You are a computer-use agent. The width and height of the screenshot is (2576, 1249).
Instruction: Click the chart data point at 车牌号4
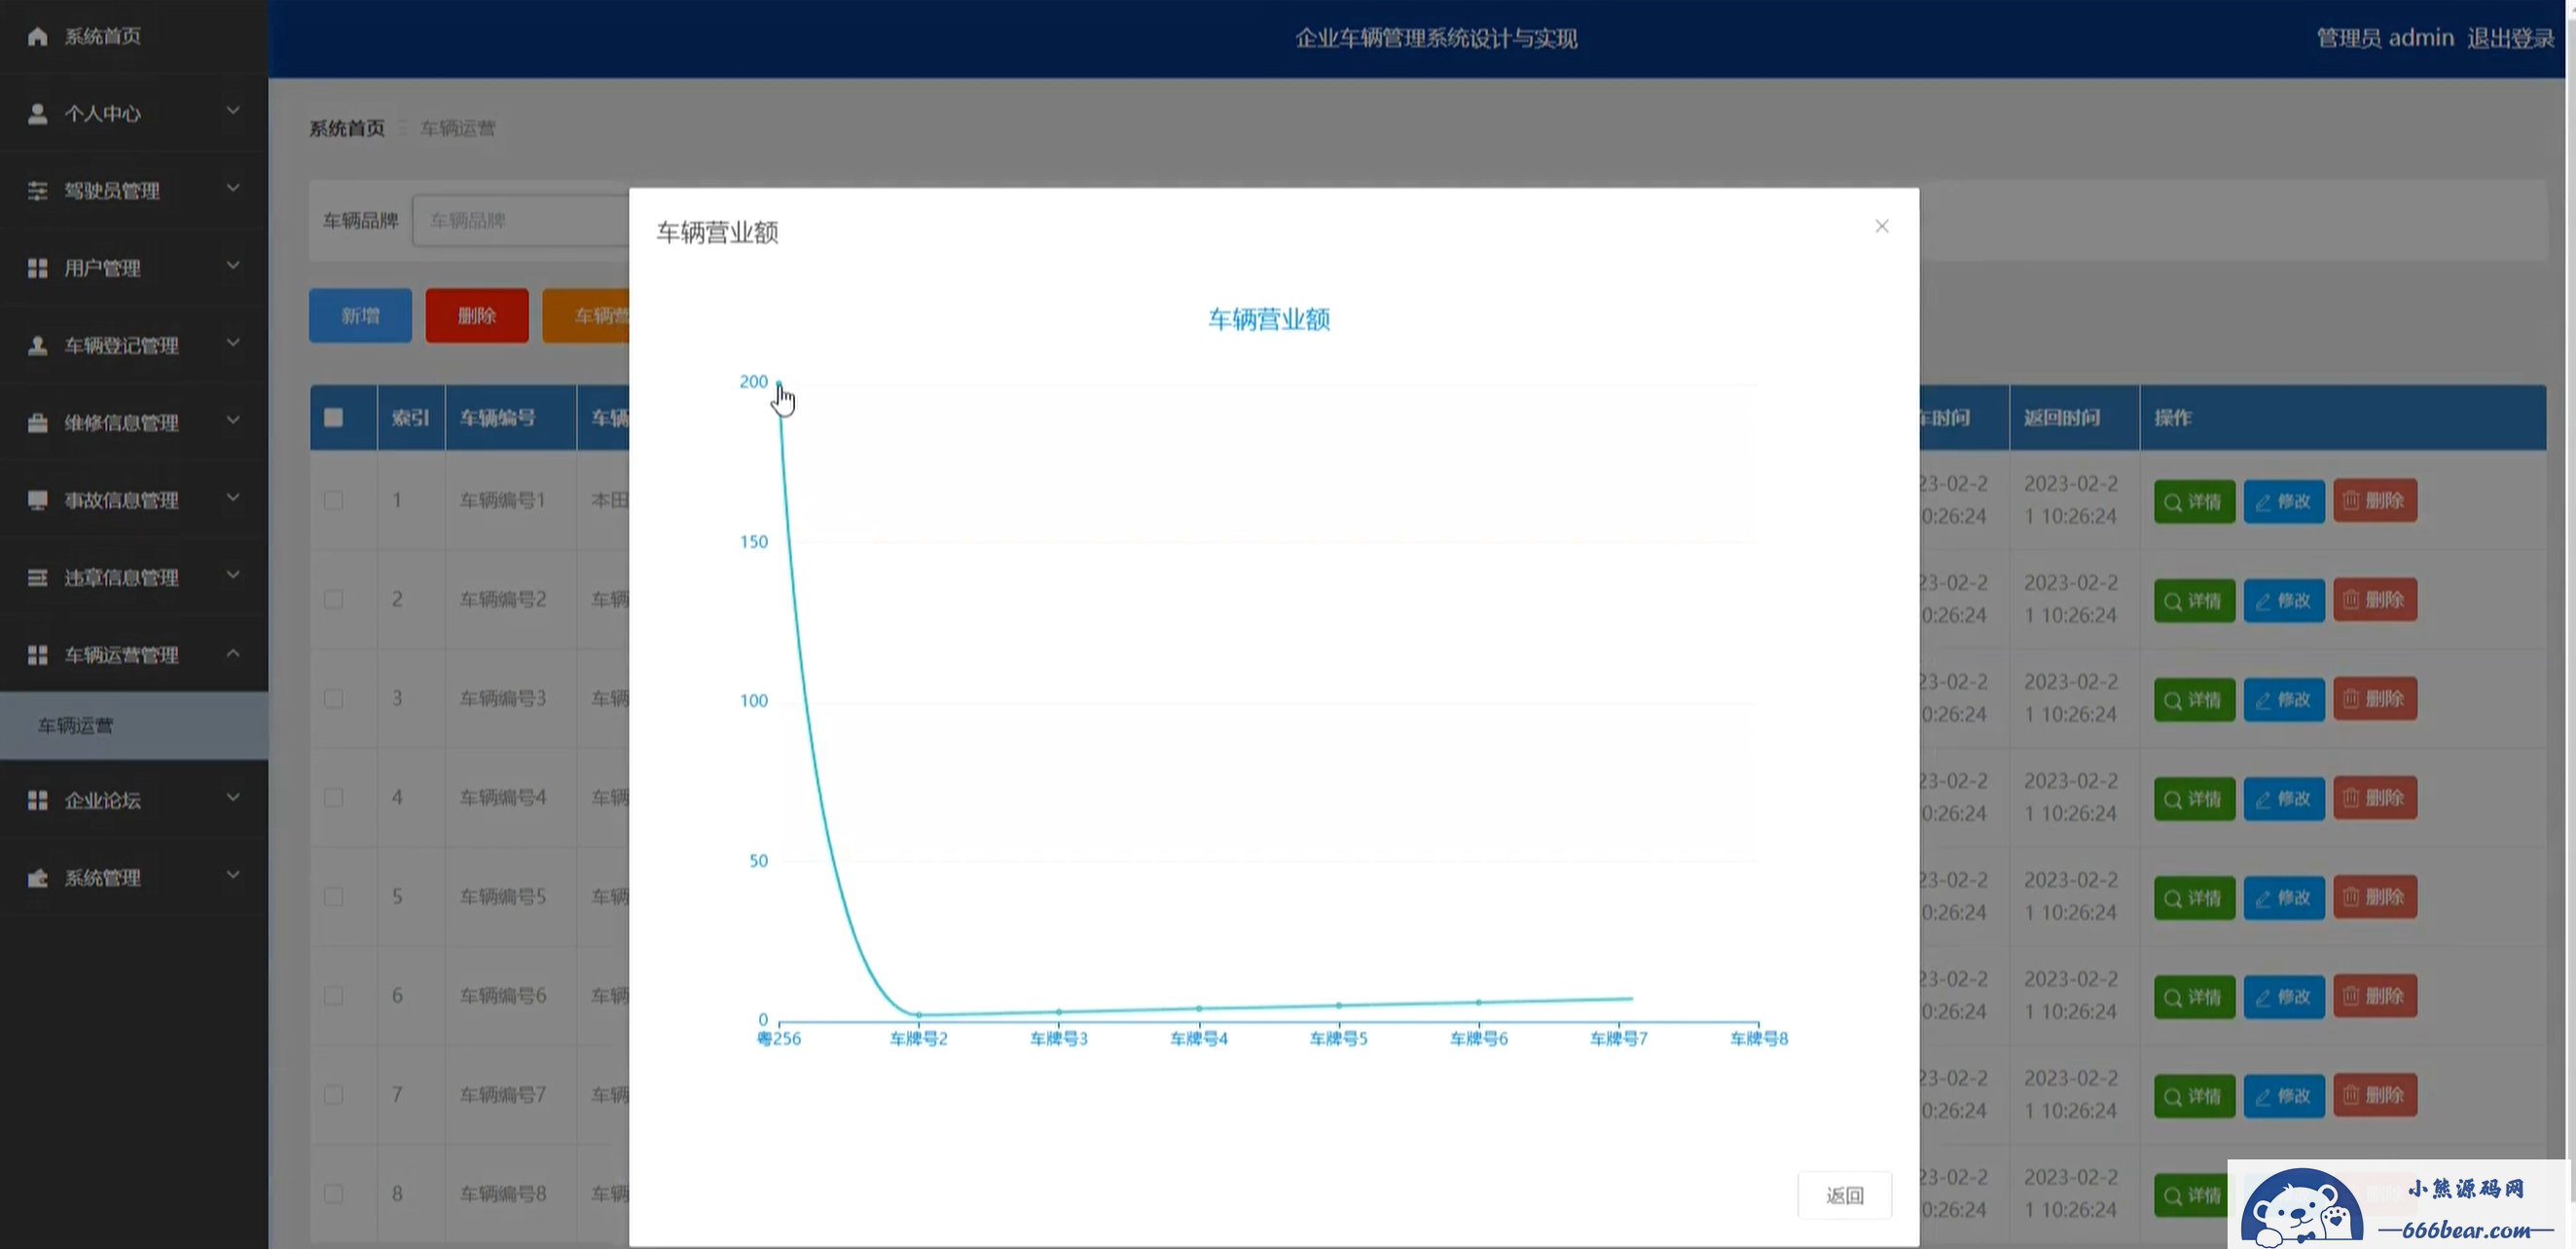[1199, 1008]
